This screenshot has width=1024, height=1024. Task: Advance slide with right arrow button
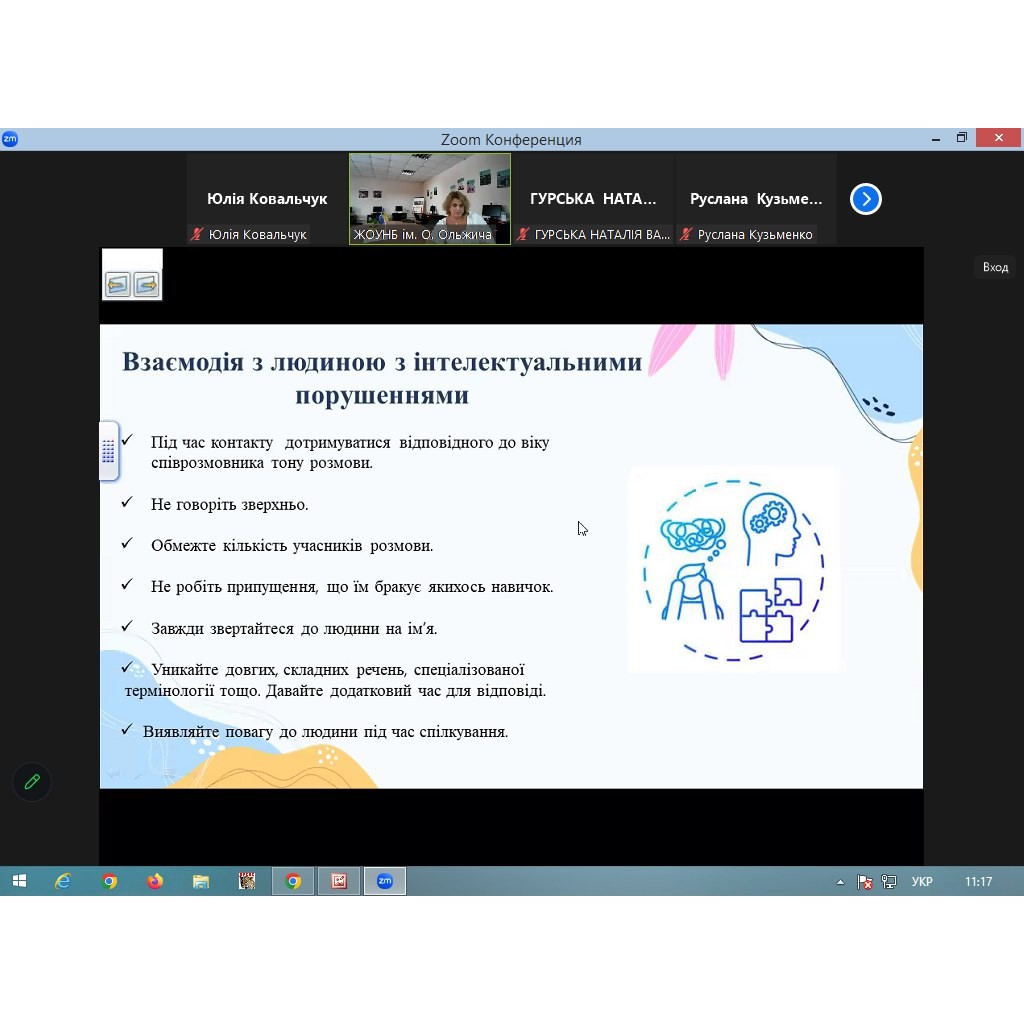146,285
